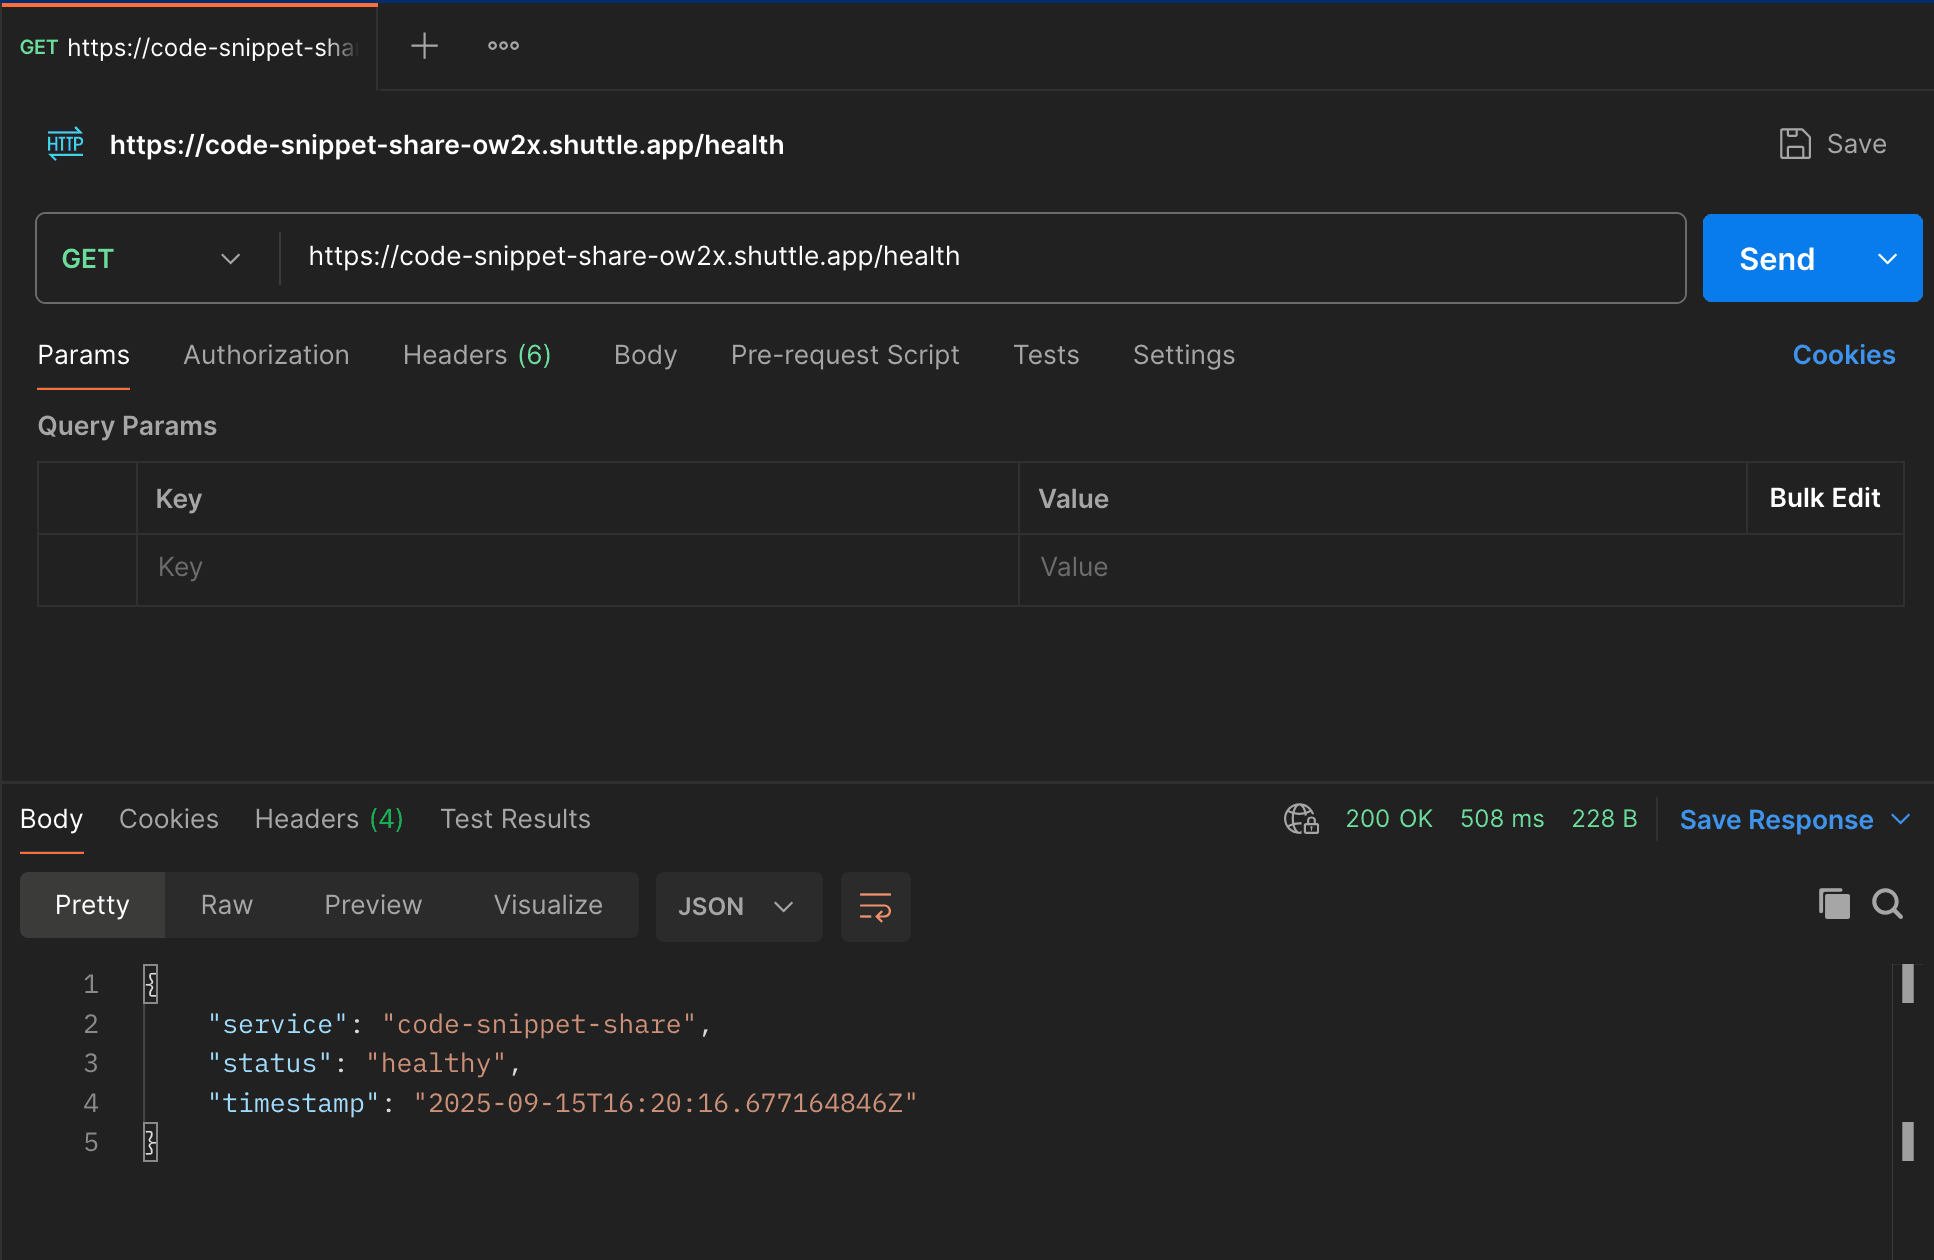Open the Cookies manager
Image resolution: width=1934 pixels, height=1260 pixels.
[1843, 355]
